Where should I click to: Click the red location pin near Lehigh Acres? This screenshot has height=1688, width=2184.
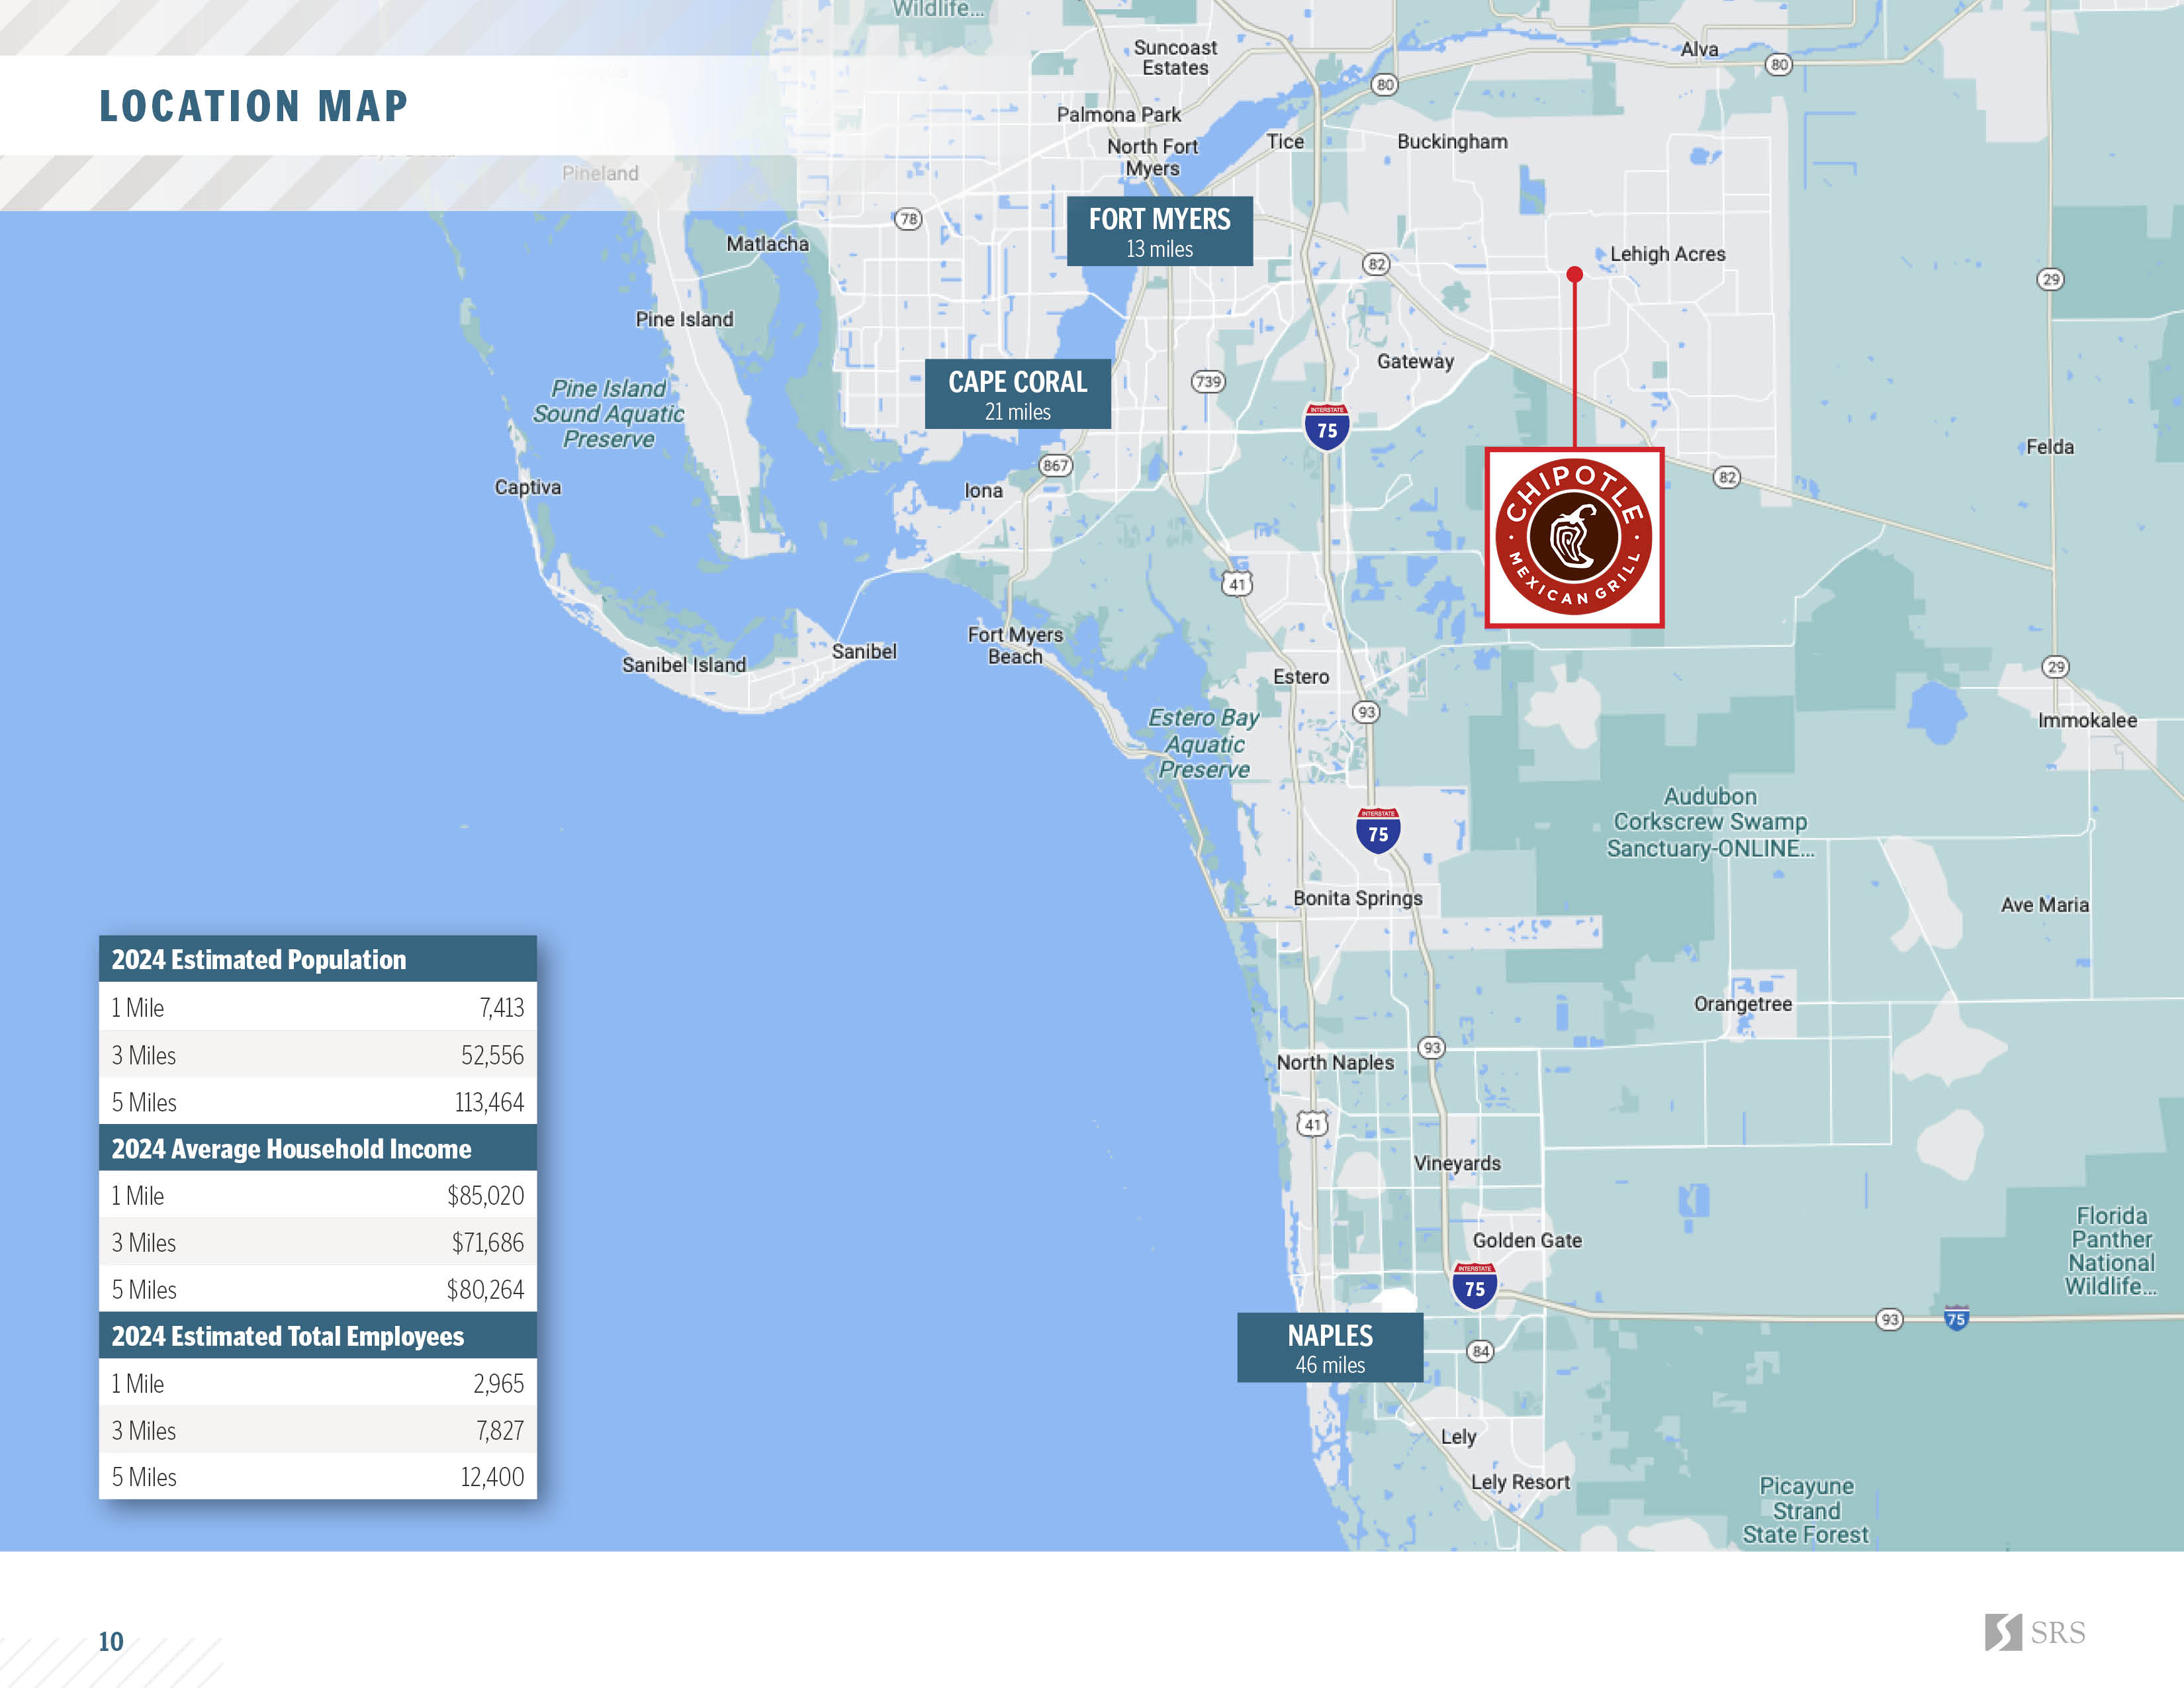click(1574, 274)
